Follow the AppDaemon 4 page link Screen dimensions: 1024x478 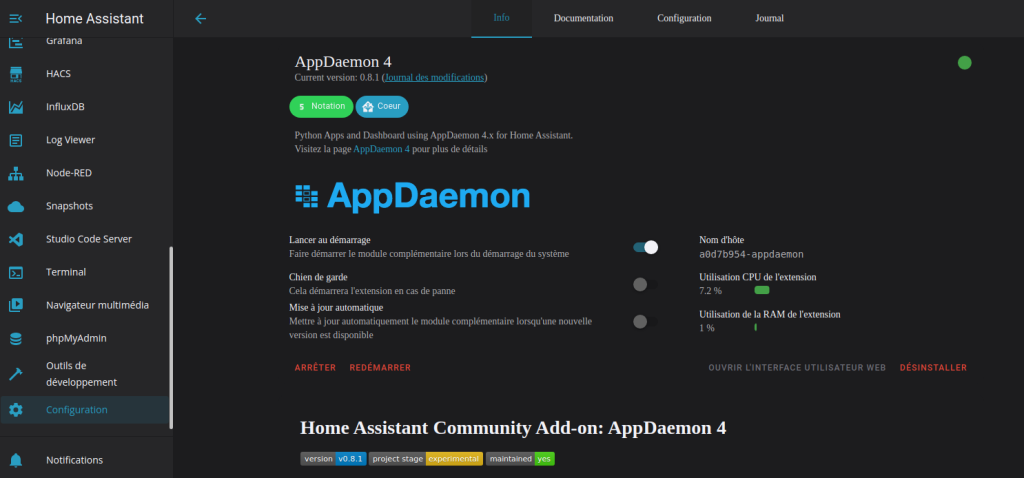tap(381, 149)
